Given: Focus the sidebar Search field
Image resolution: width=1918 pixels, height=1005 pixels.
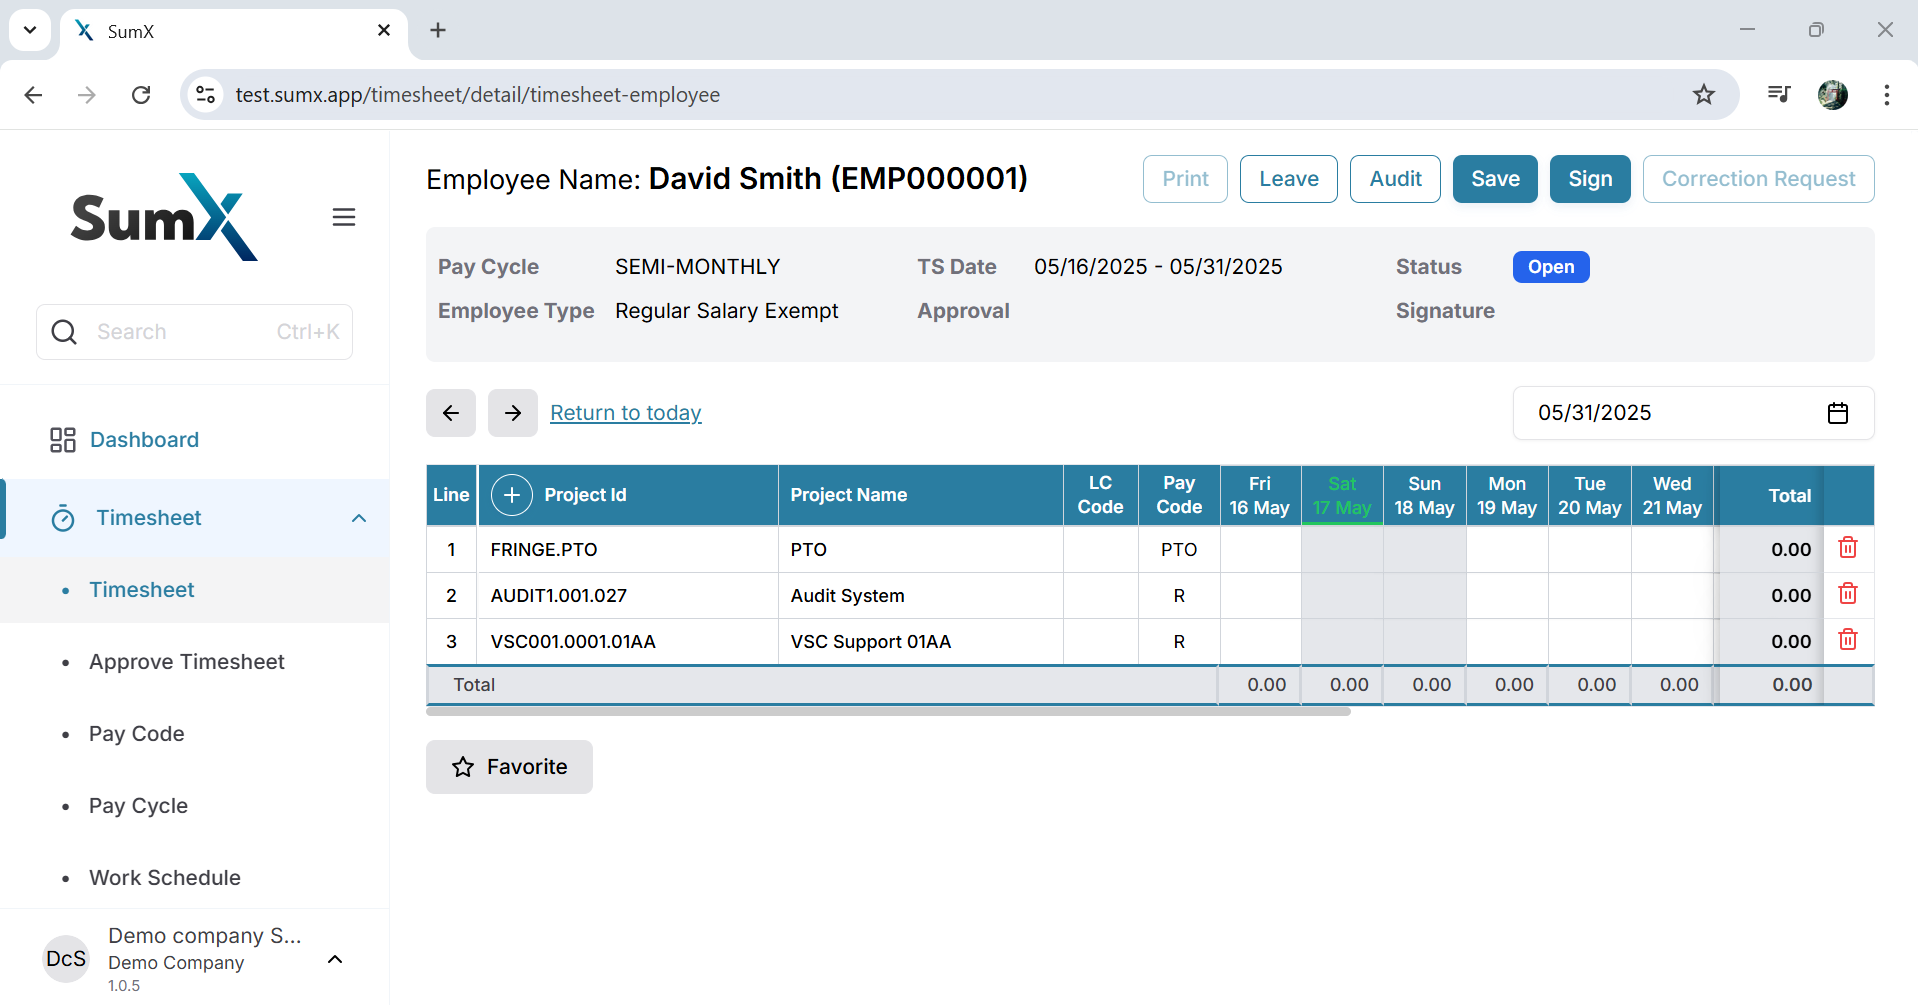Looking at the screenshot, I should click(194, 332).
